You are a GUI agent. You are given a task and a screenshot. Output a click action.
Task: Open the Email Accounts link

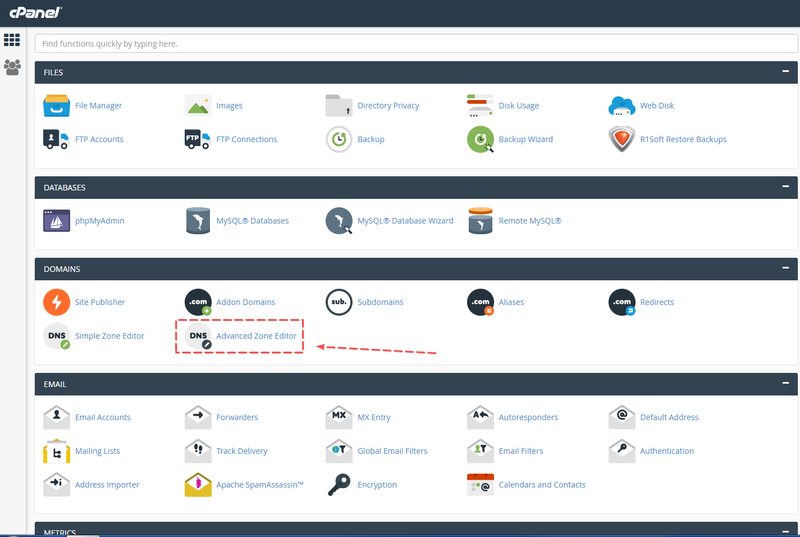point(103,417)
